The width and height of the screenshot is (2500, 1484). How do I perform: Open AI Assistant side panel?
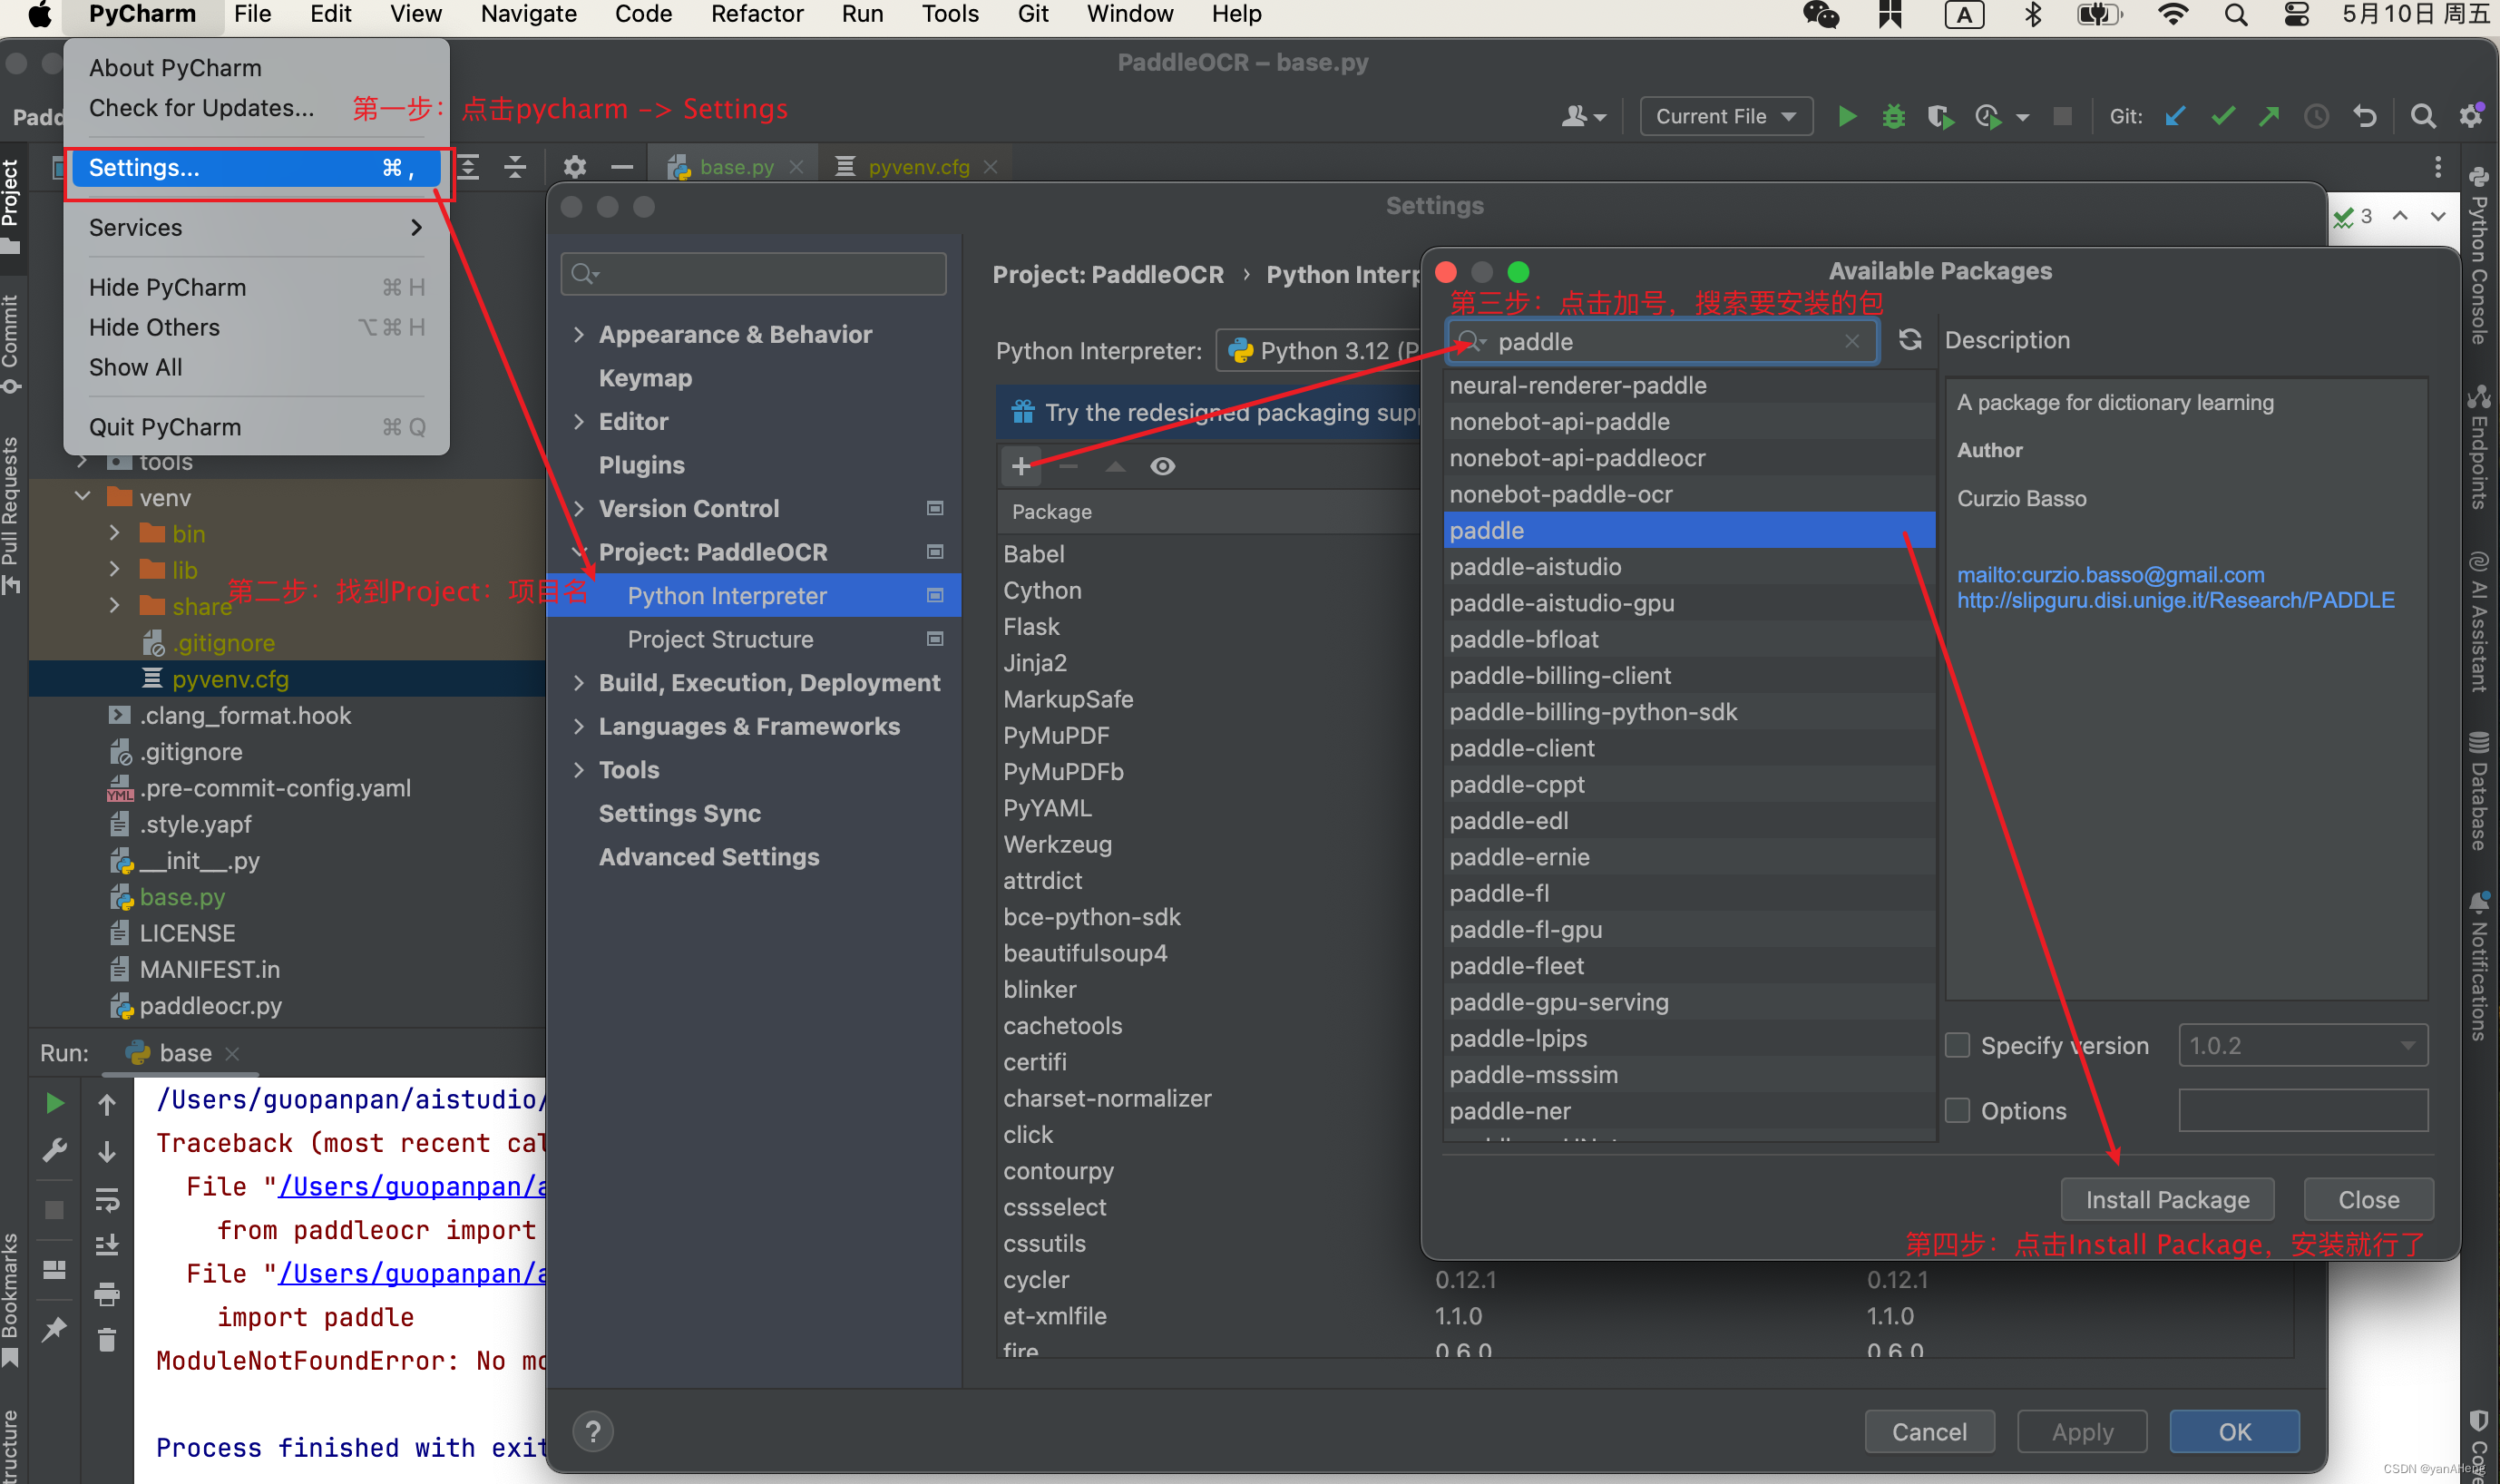(x=2479, y=620)
